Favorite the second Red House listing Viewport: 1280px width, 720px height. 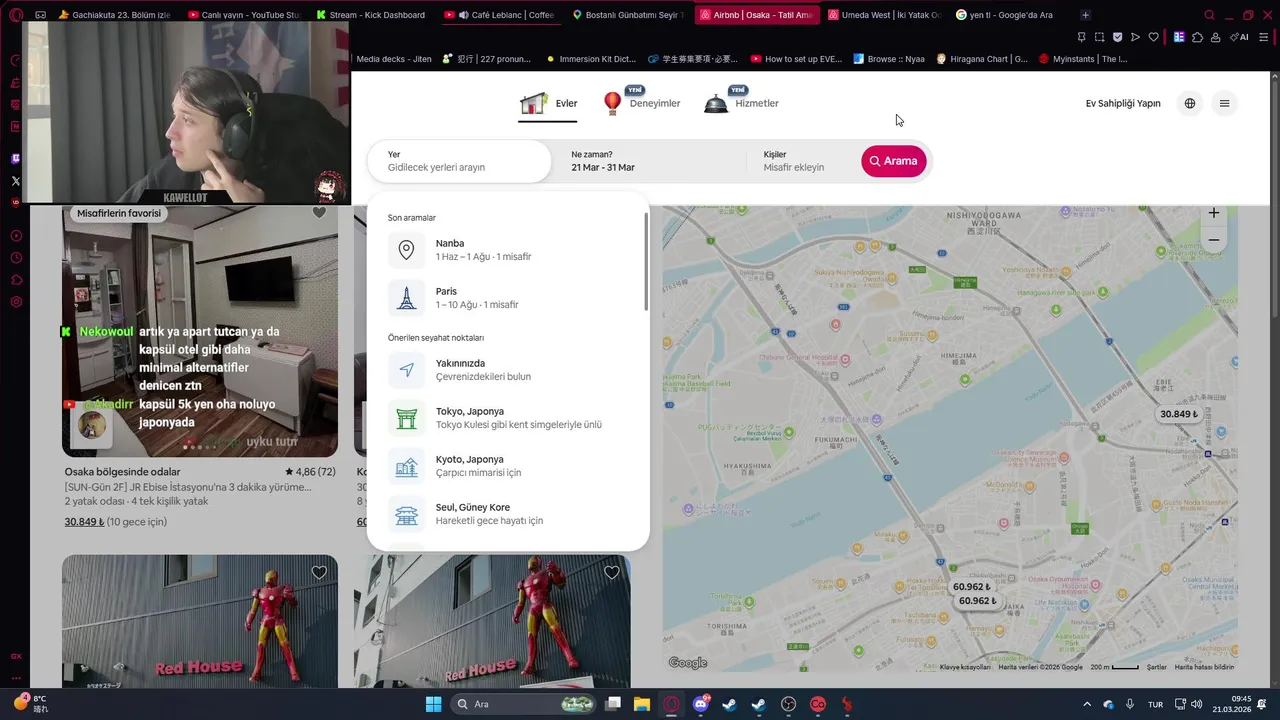pos(611,573)
